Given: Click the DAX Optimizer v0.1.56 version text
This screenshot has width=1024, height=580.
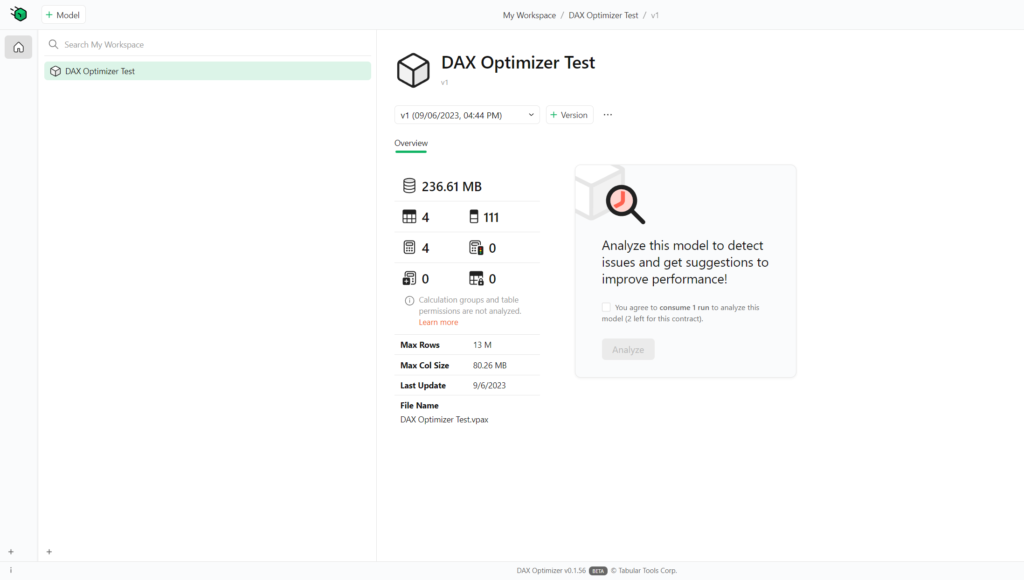Looking at the screenshot, I should (551, 570).
